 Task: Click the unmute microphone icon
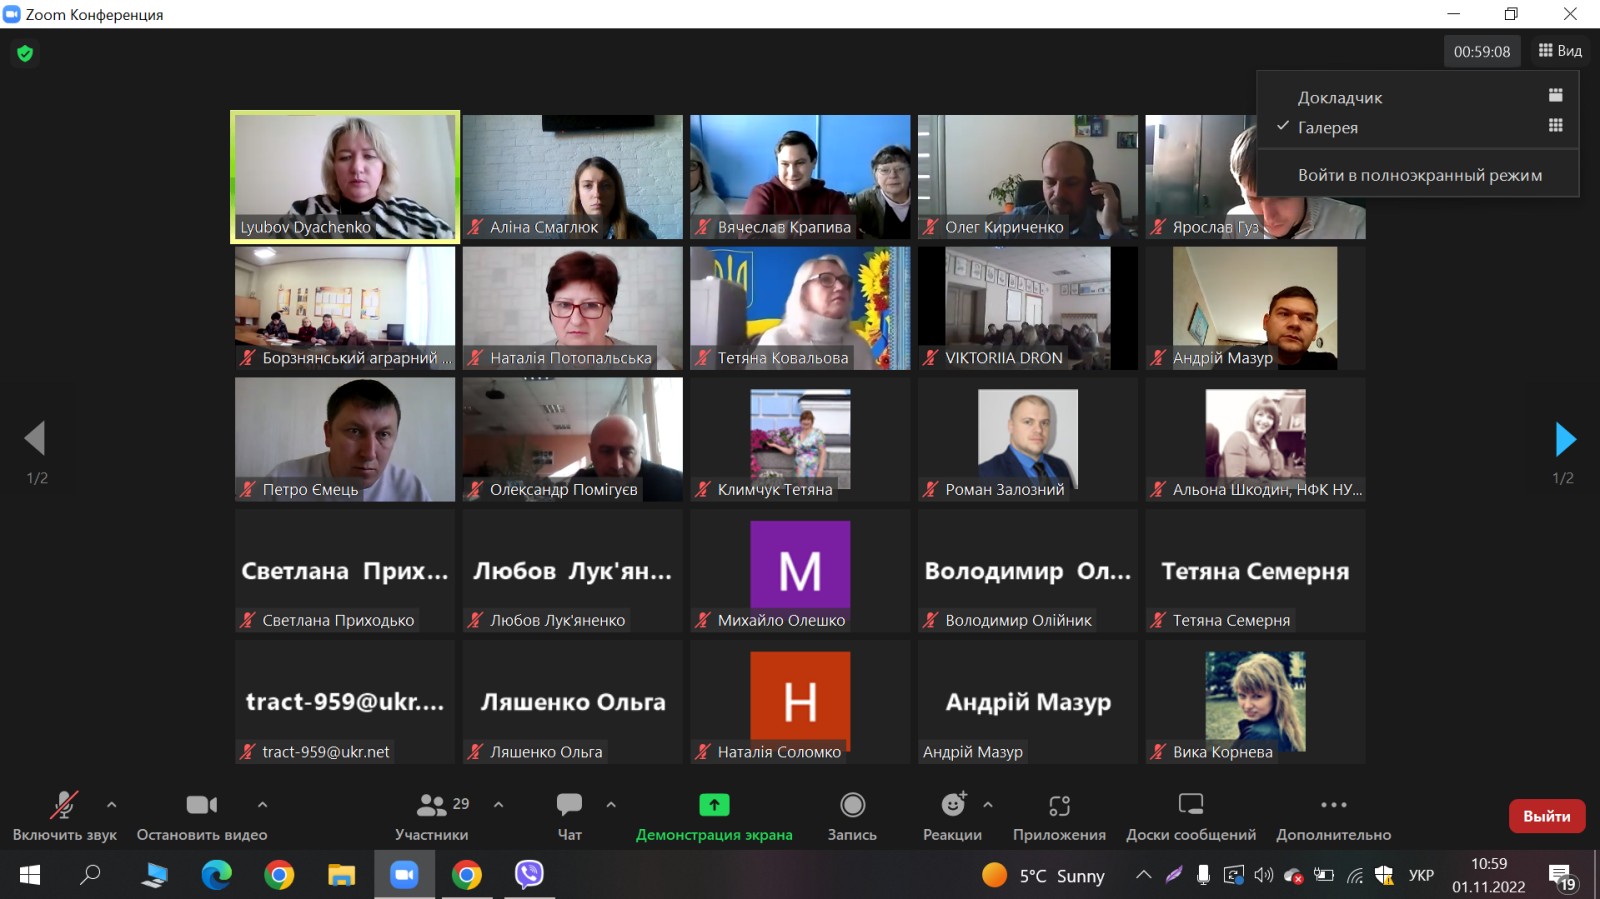pyautogui.click(x=64, y=805)
